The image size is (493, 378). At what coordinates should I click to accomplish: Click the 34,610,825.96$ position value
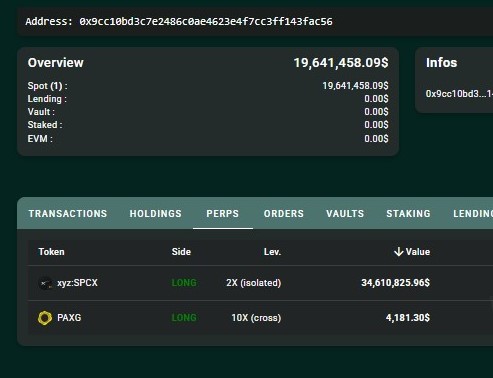396,283
